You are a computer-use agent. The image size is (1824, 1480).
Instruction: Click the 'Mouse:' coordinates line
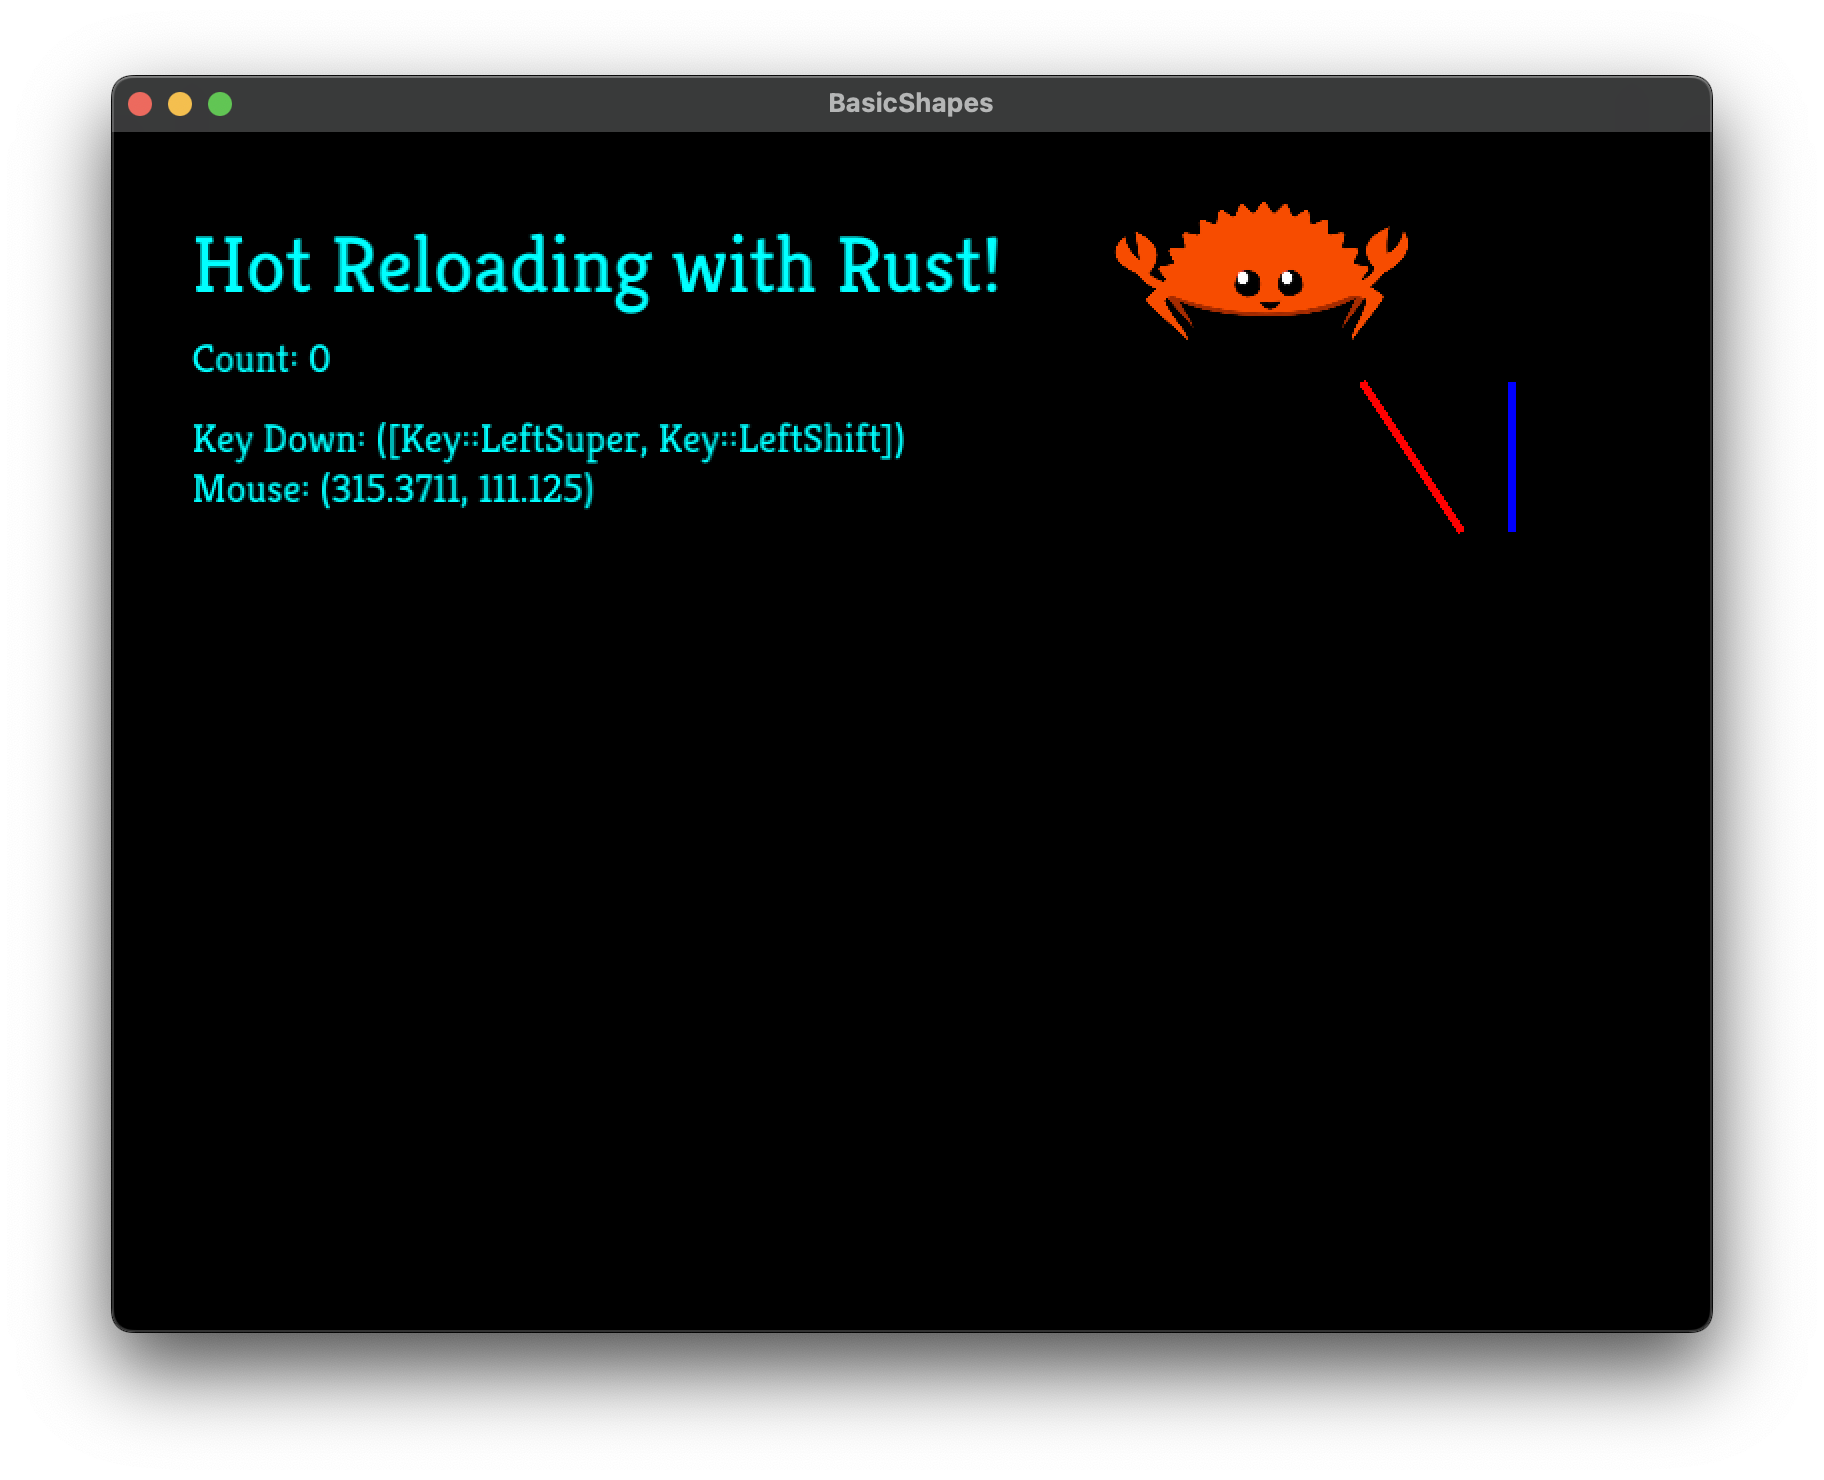click(x=393, y=489)
